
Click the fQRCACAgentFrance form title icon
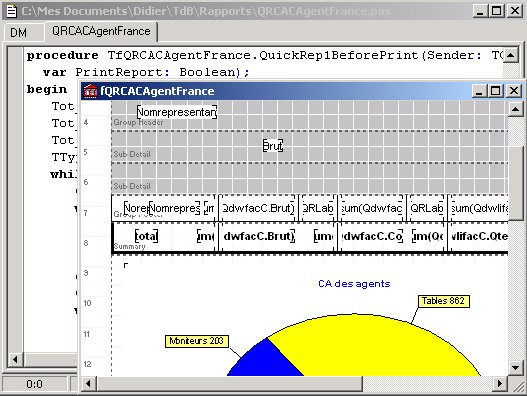tap(90, 91)
